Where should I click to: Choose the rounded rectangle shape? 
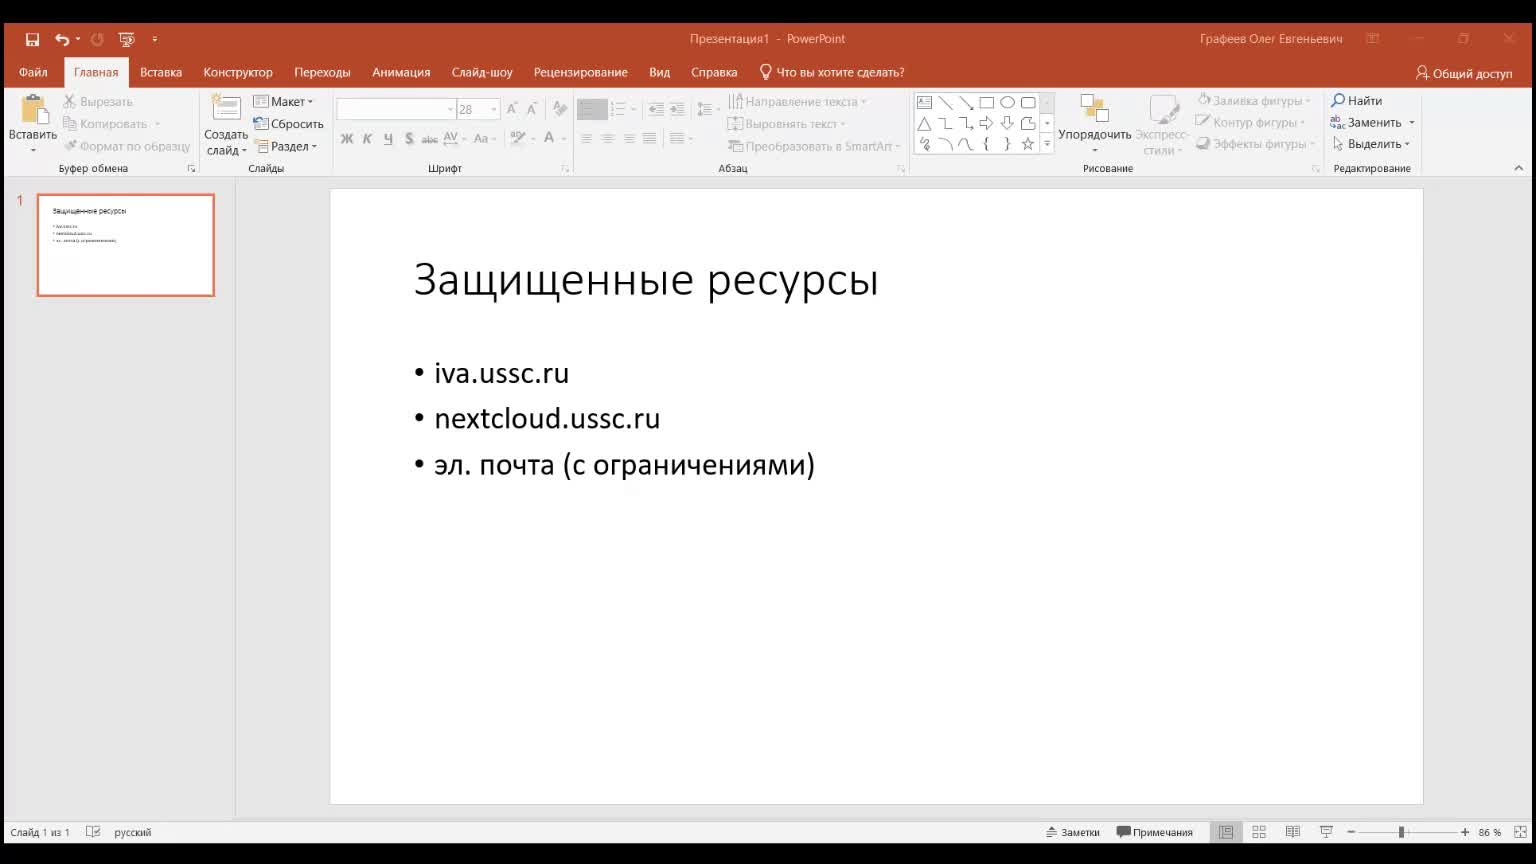[1028, 102]
